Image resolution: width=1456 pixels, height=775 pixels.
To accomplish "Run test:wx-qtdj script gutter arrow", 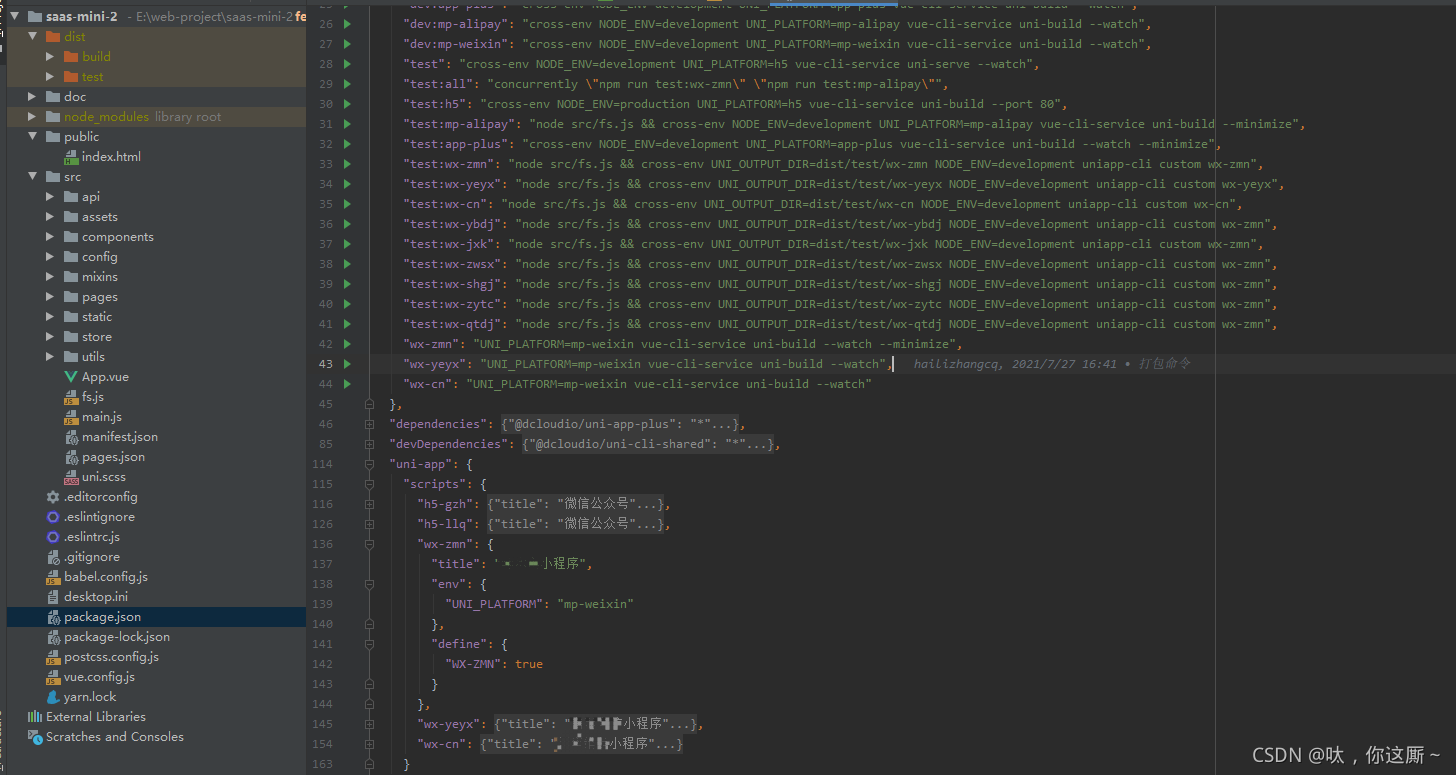I will 347,324.
